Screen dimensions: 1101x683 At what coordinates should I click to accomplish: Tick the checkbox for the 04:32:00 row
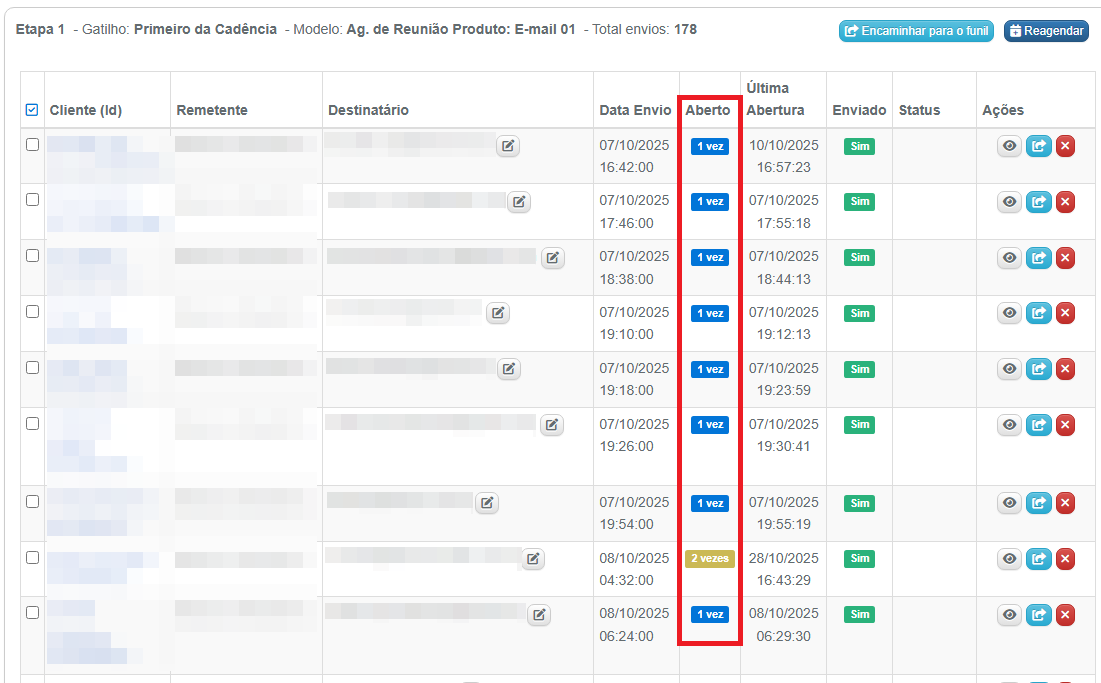33,557
